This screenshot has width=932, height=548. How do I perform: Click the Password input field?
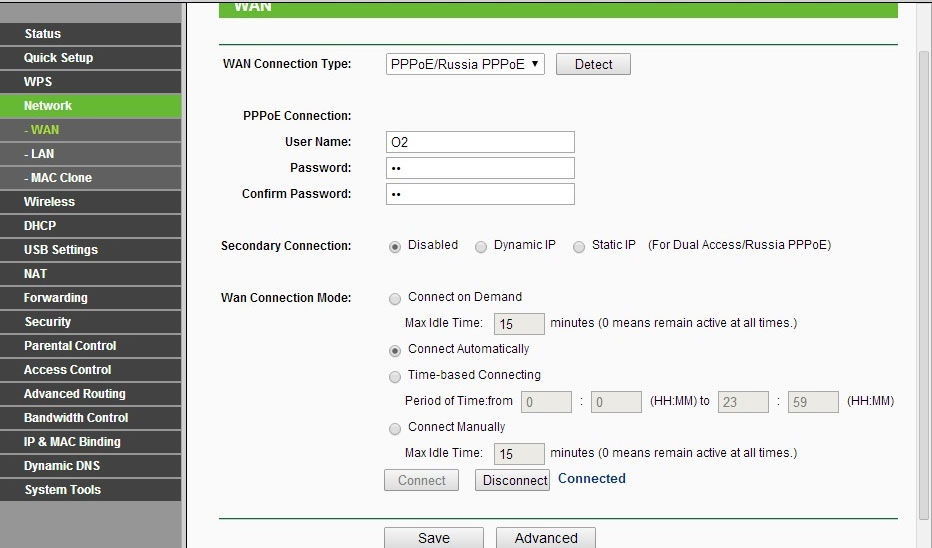click(x=480, y=168)
